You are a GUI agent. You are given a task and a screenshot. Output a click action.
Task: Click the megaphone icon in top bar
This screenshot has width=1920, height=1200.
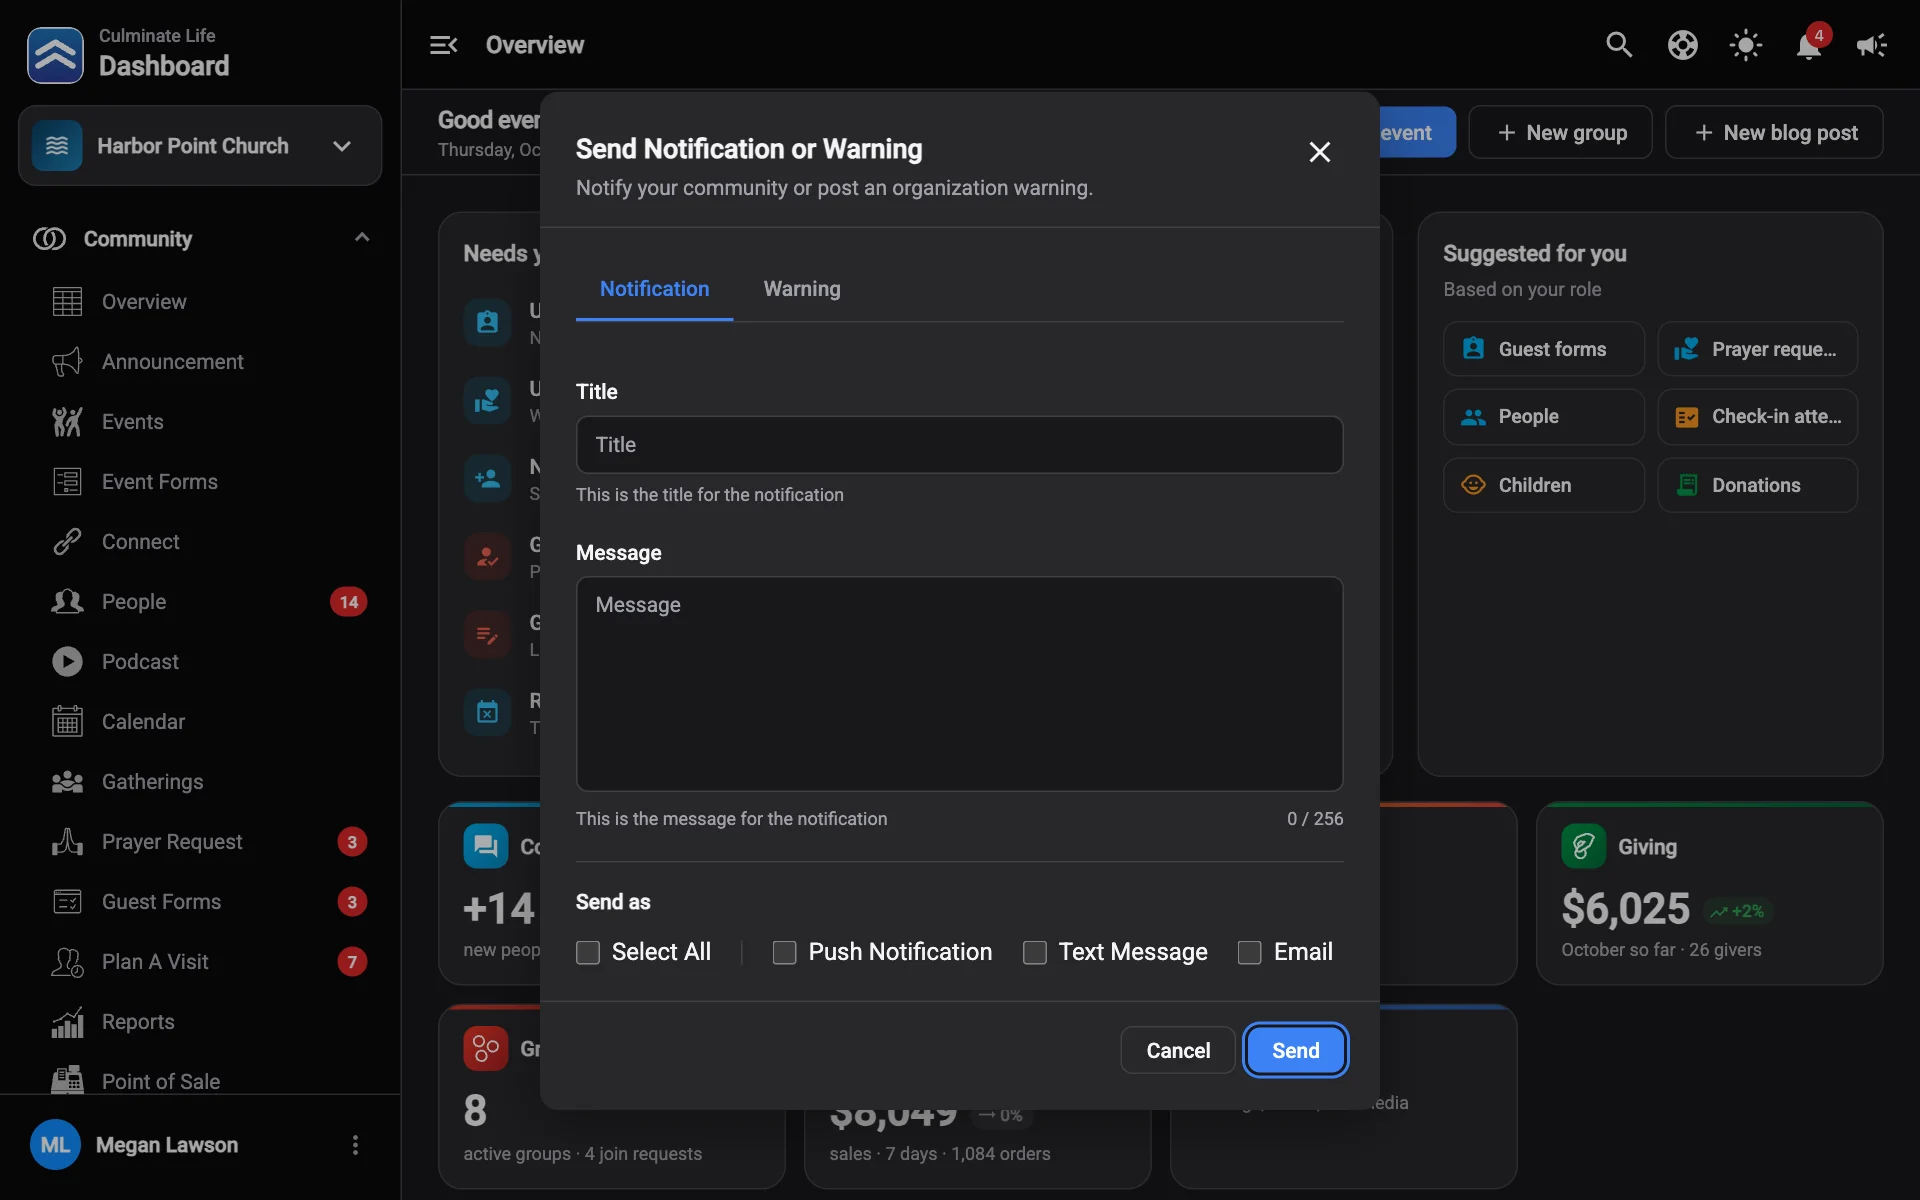(1872, 45)
